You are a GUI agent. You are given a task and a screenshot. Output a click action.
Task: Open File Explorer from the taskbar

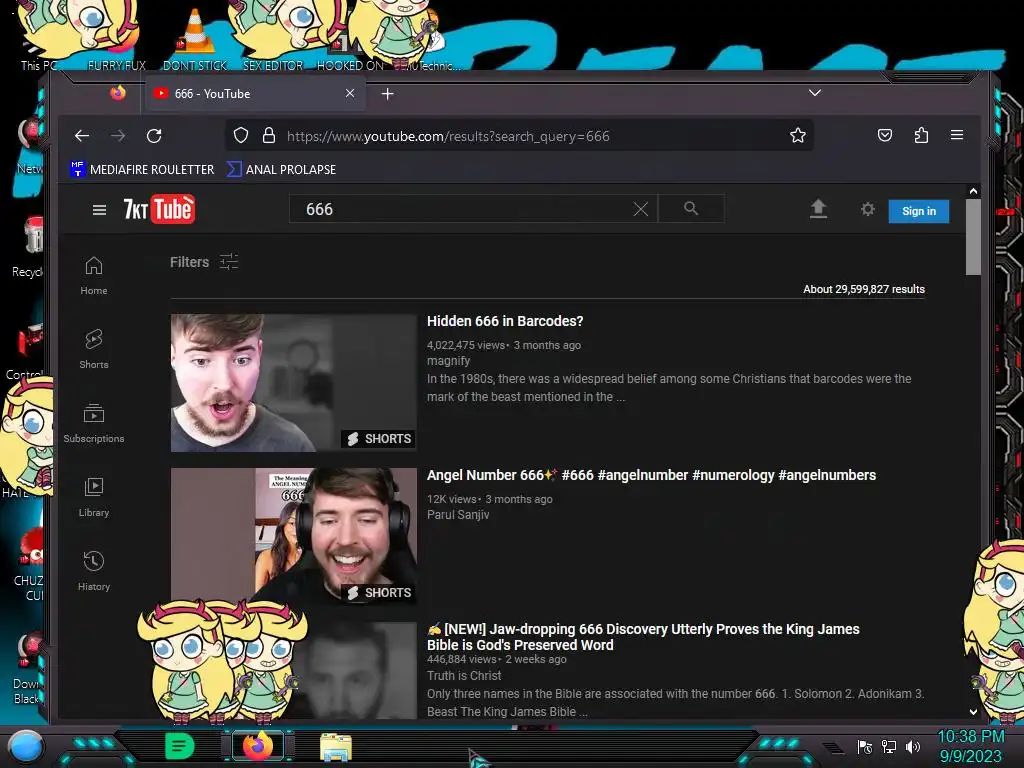[336, 747]
